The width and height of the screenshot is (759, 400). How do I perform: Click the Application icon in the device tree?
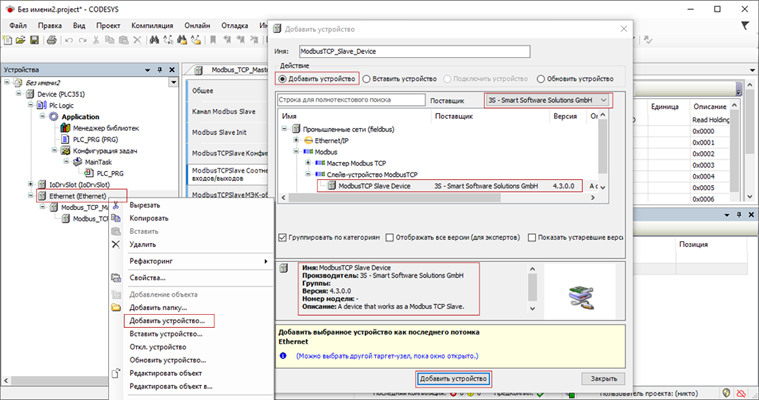(54, 117)
